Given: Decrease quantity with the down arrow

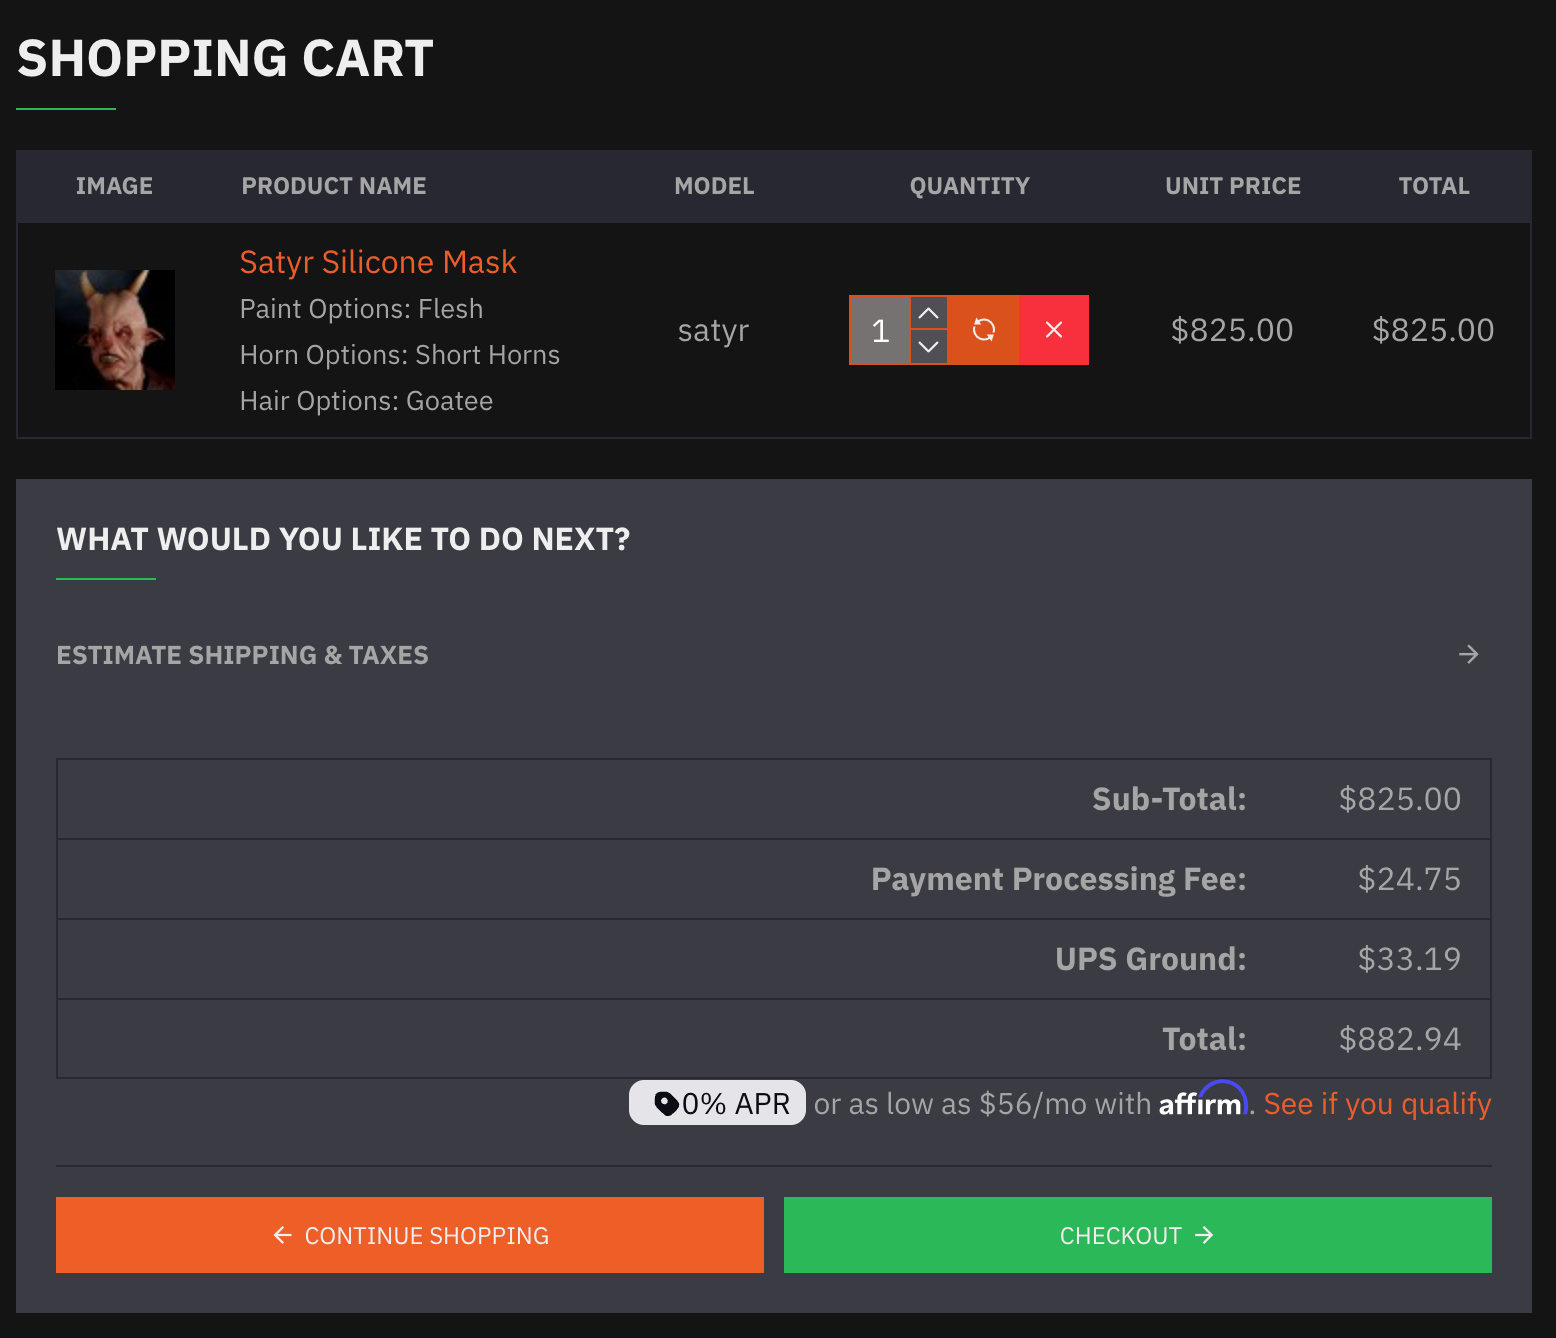Looking at the screenshot, I should [929, 347].
